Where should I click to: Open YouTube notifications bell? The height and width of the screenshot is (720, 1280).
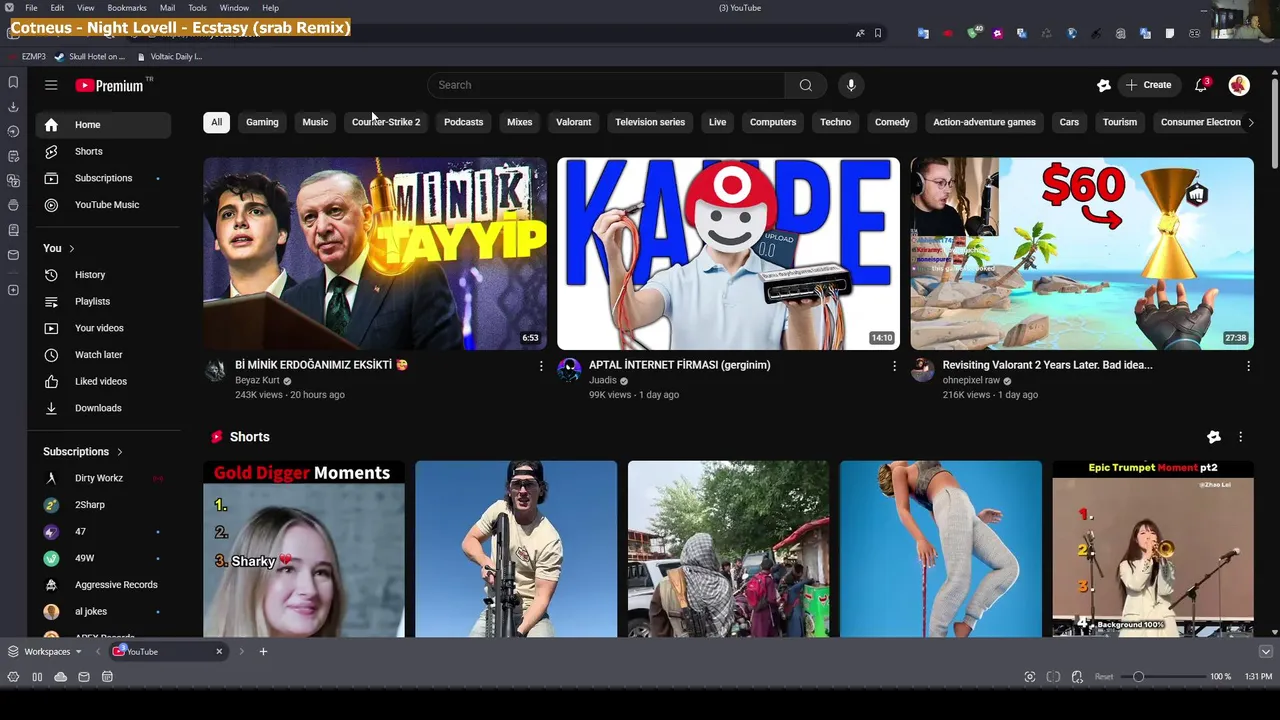(x=1201, y=85)
